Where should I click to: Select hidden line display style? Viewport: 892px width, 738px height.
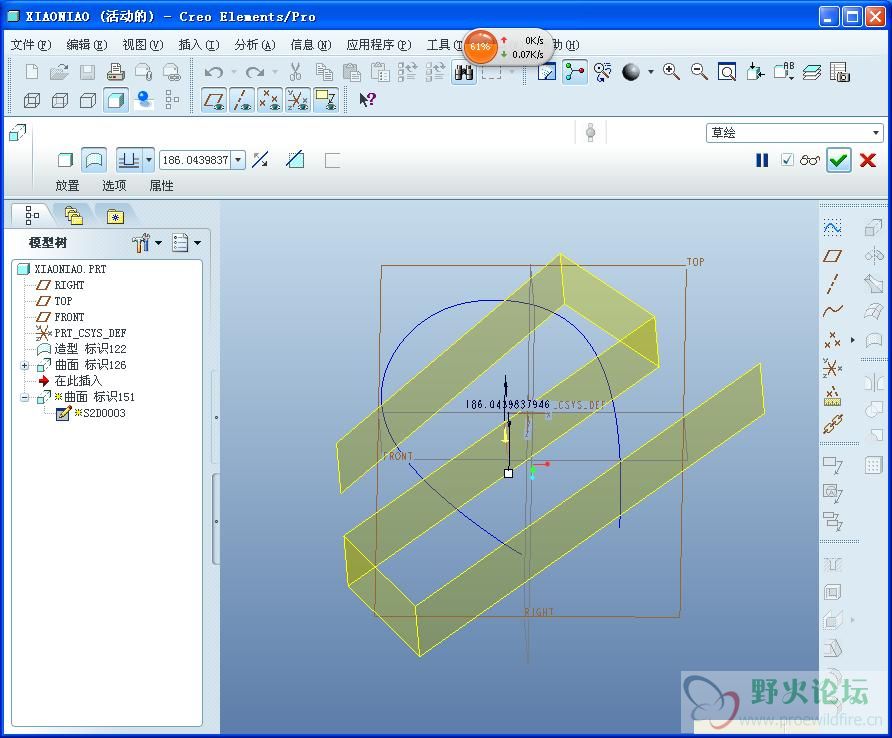[60, 100]
